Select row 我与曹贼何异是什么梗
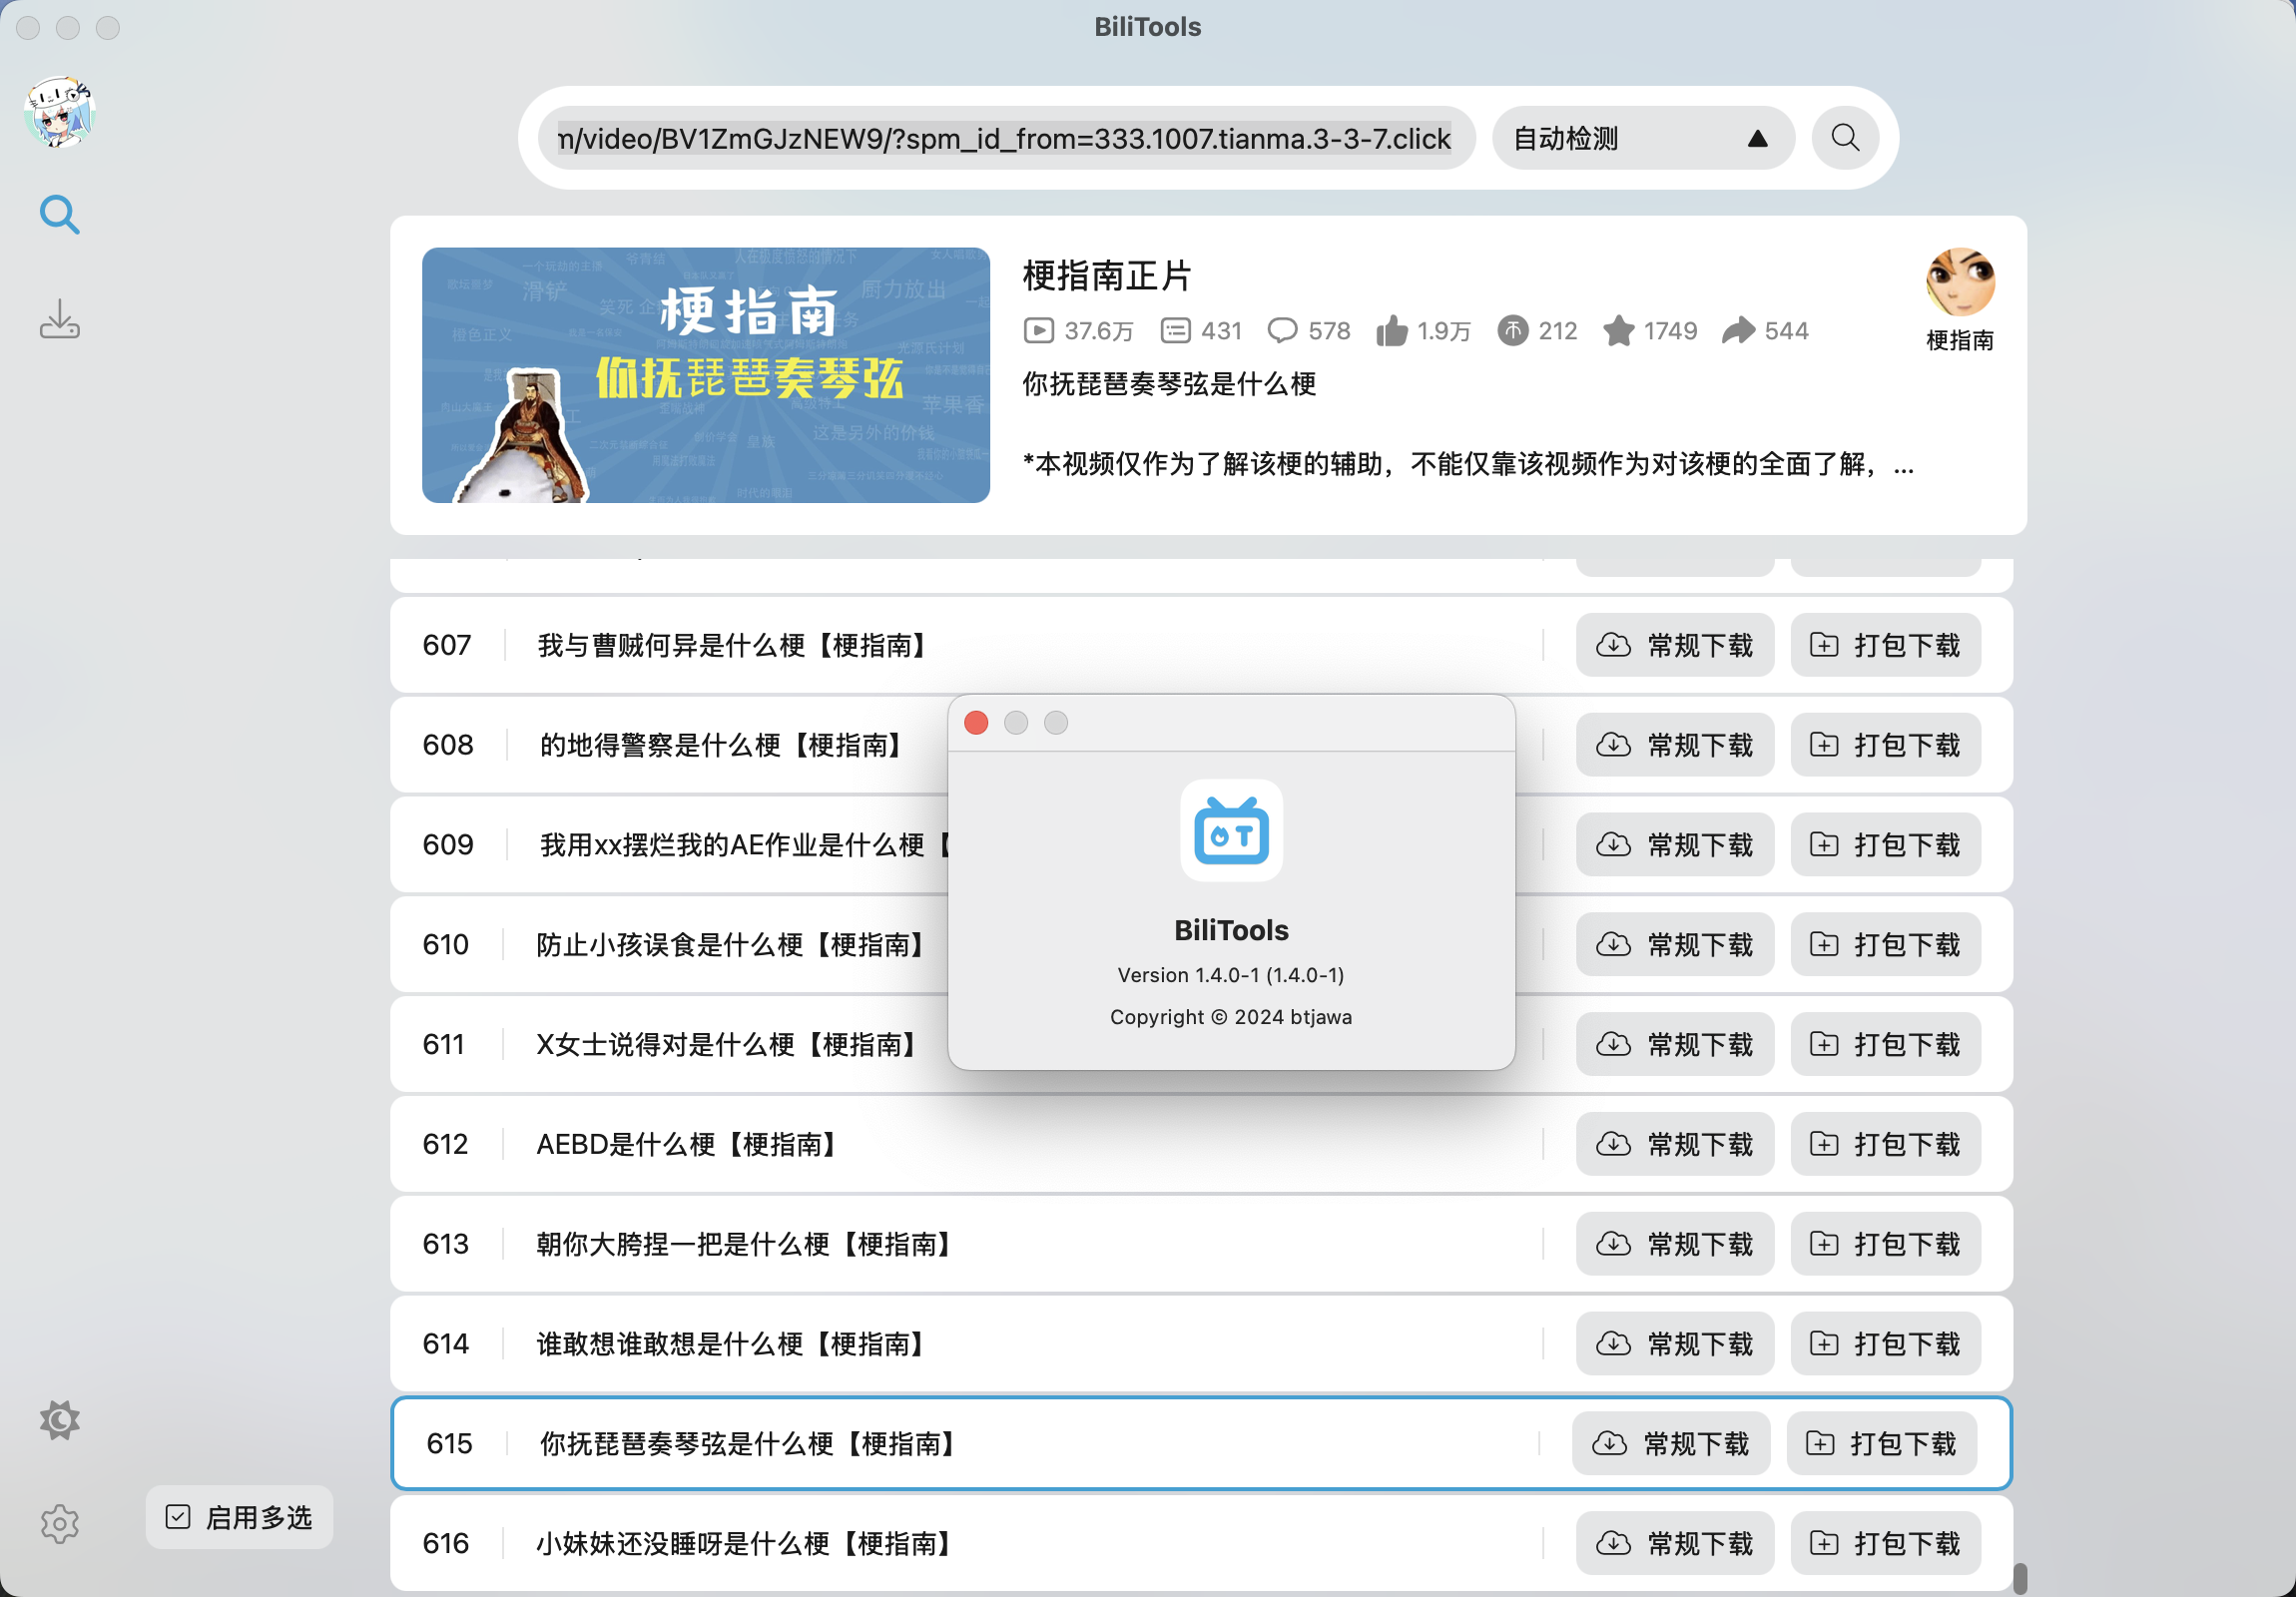The image size is (2296, 1597). (x=1200, y=645)
